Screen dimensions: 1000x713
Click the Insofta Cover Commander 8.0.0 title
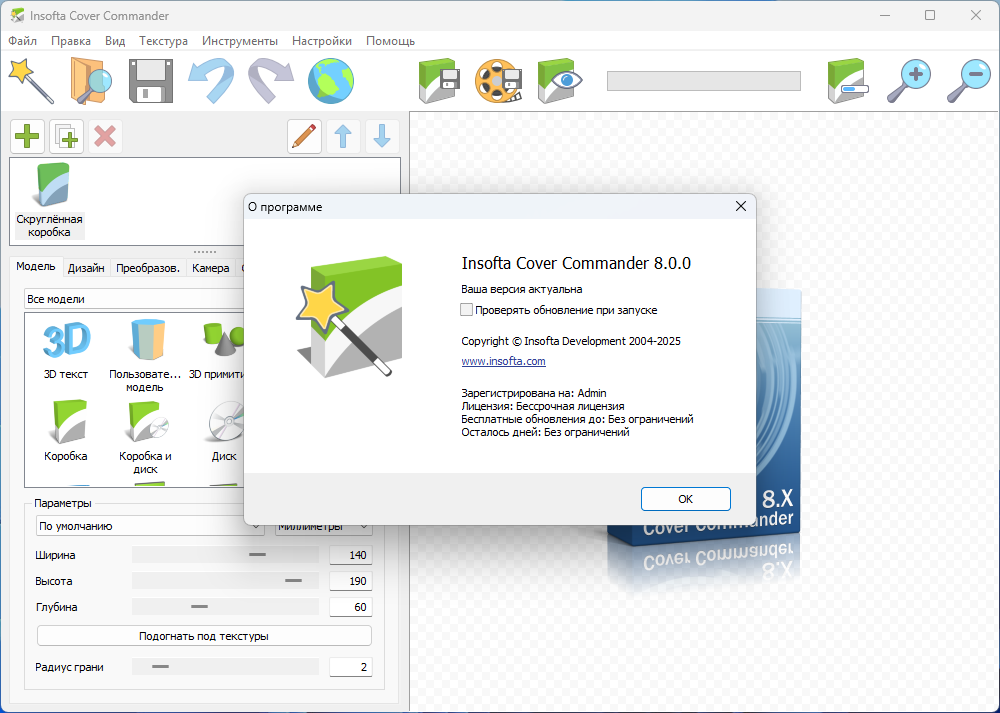pyautogui.click(x=576, y=263)
